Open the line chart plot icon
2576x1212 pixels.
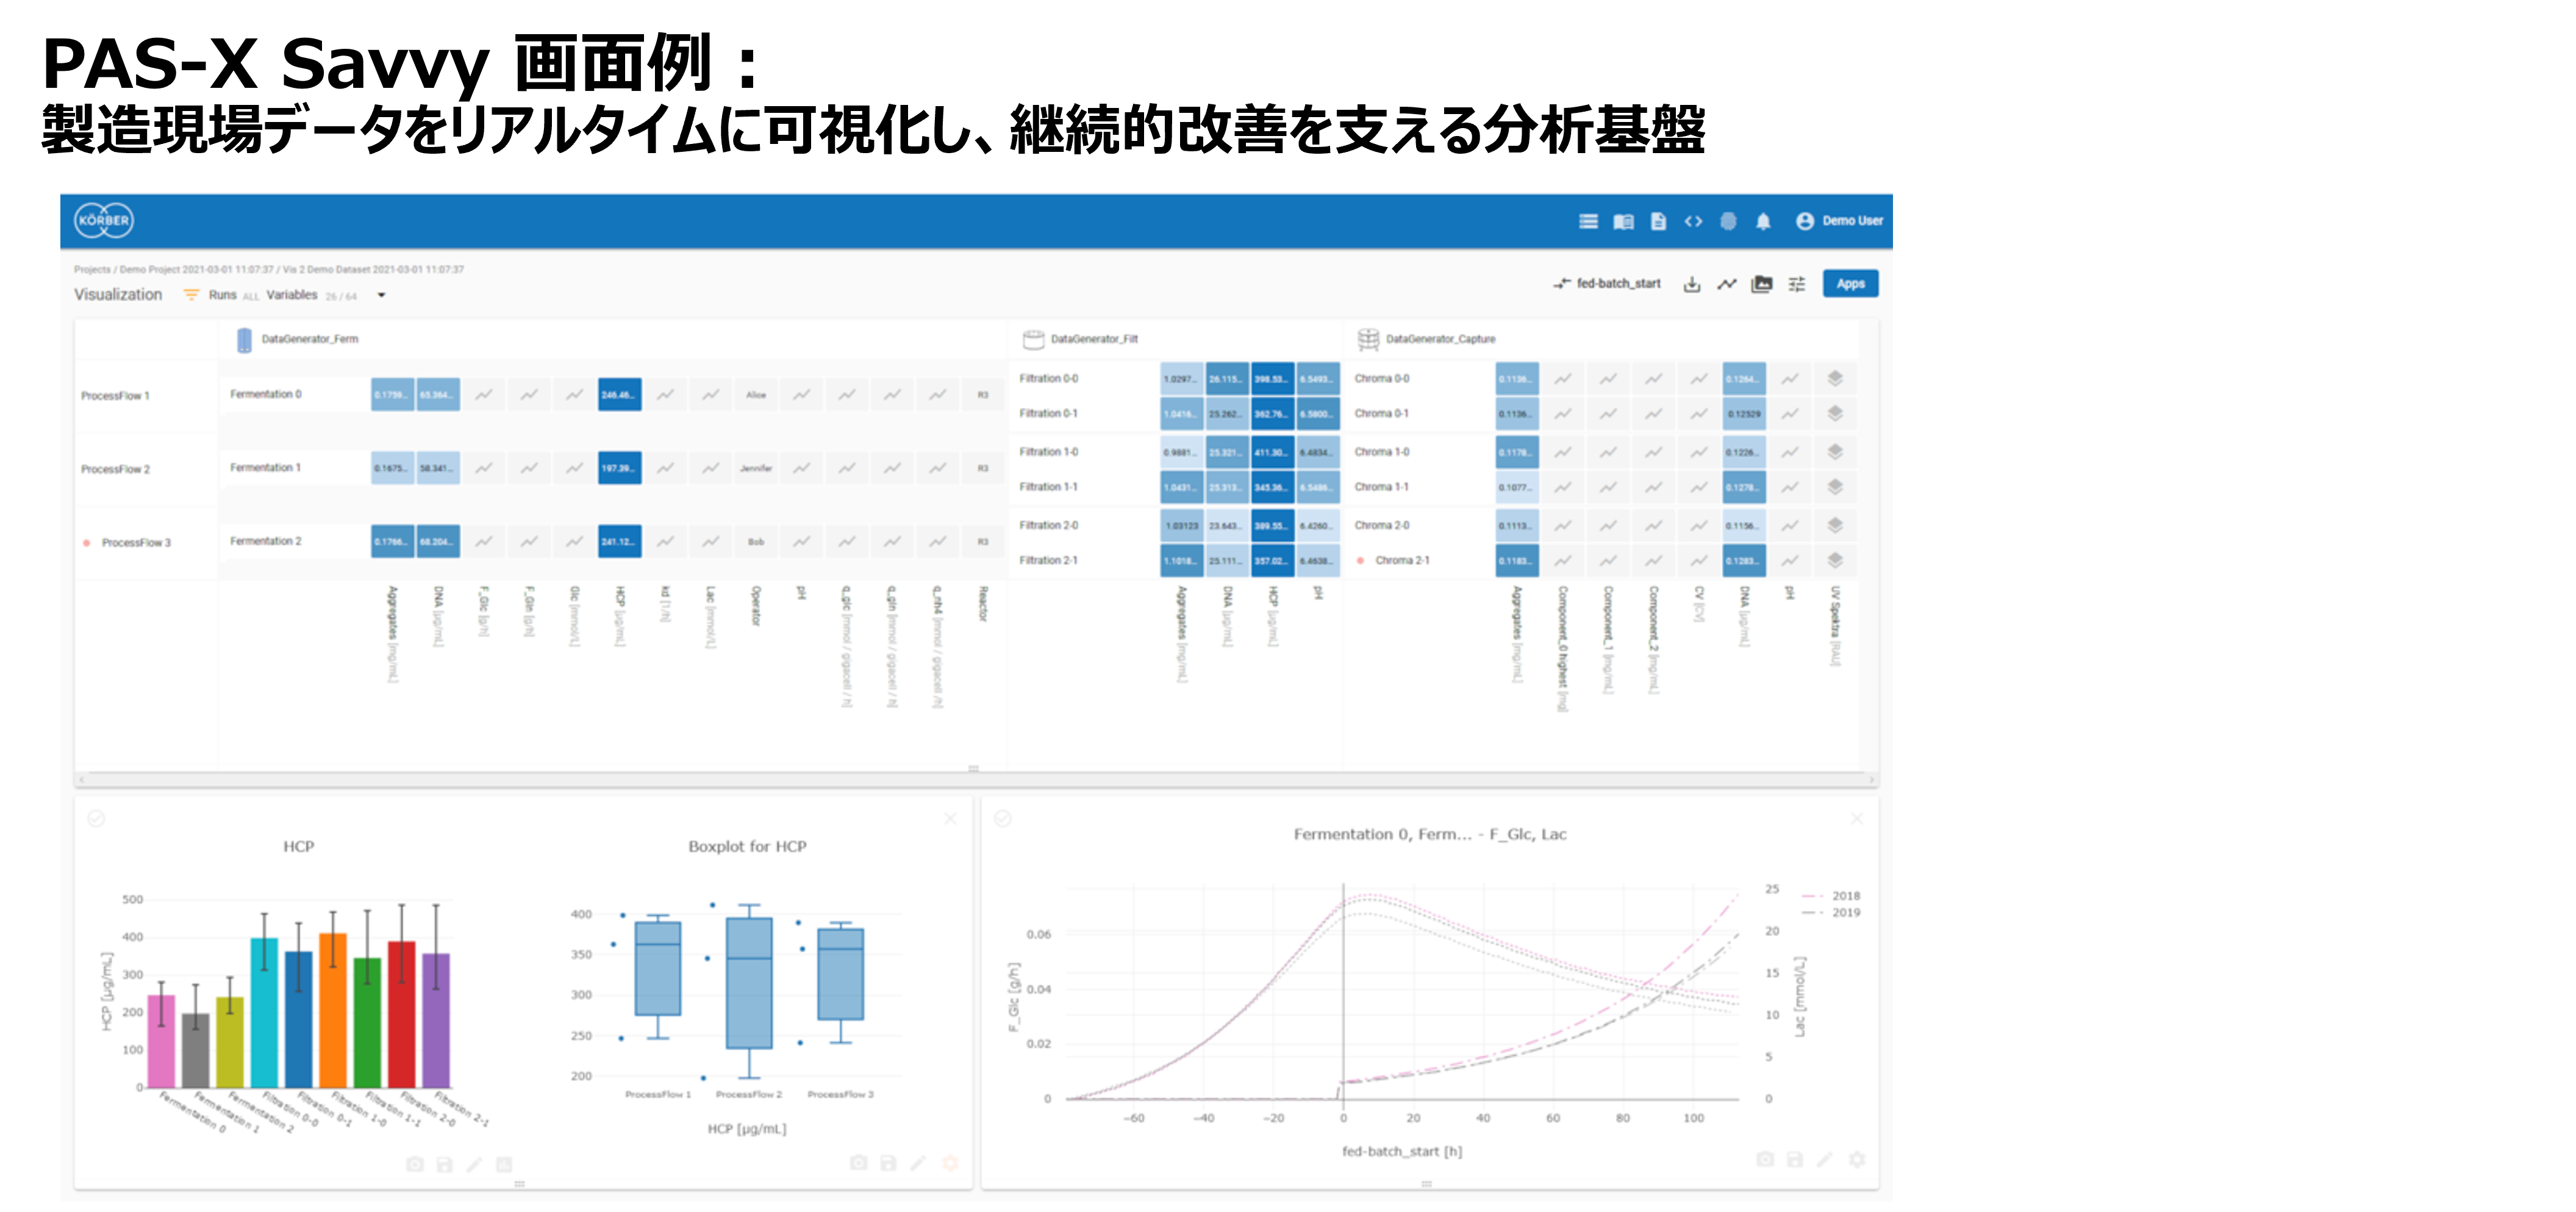(x=1726, y=285)
